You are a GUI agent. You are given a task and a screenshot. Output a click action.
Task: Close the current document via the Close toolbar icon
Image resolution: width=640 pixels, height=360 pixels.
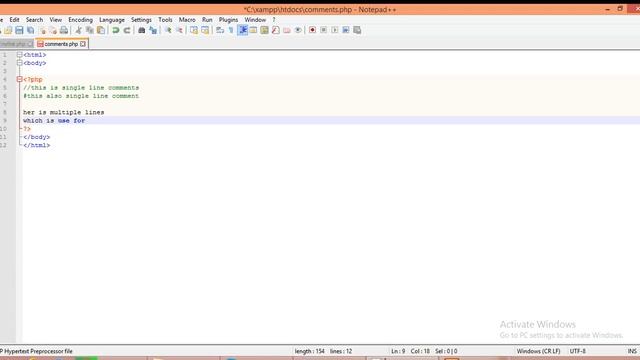pos(42,30)
